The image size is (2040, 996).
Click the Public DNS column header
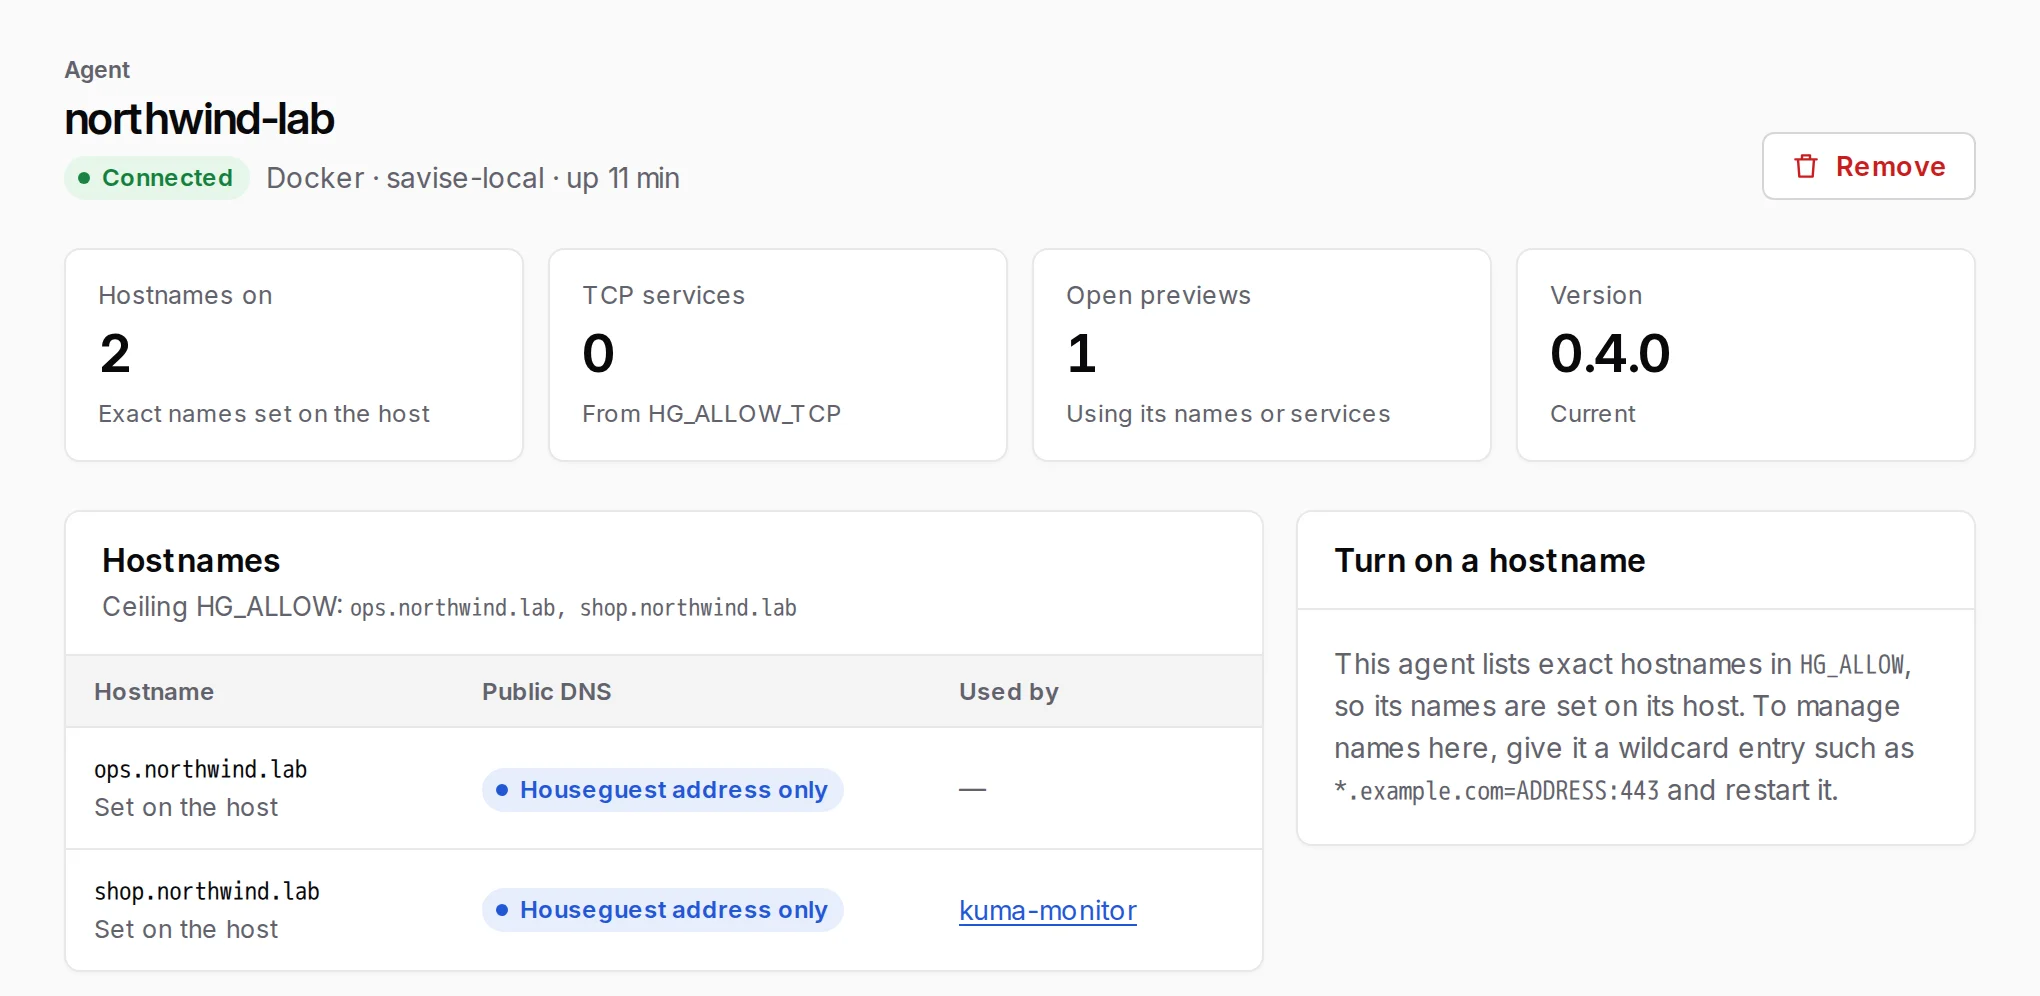(546, 692)
